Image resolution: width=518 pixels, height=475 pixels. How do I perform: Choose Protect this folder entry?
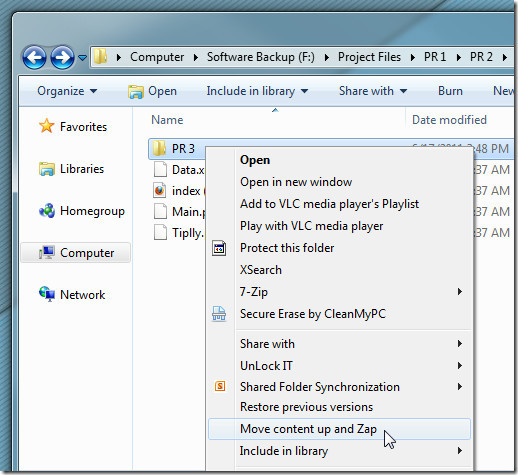pyautogui.click(x=339, y=248)
